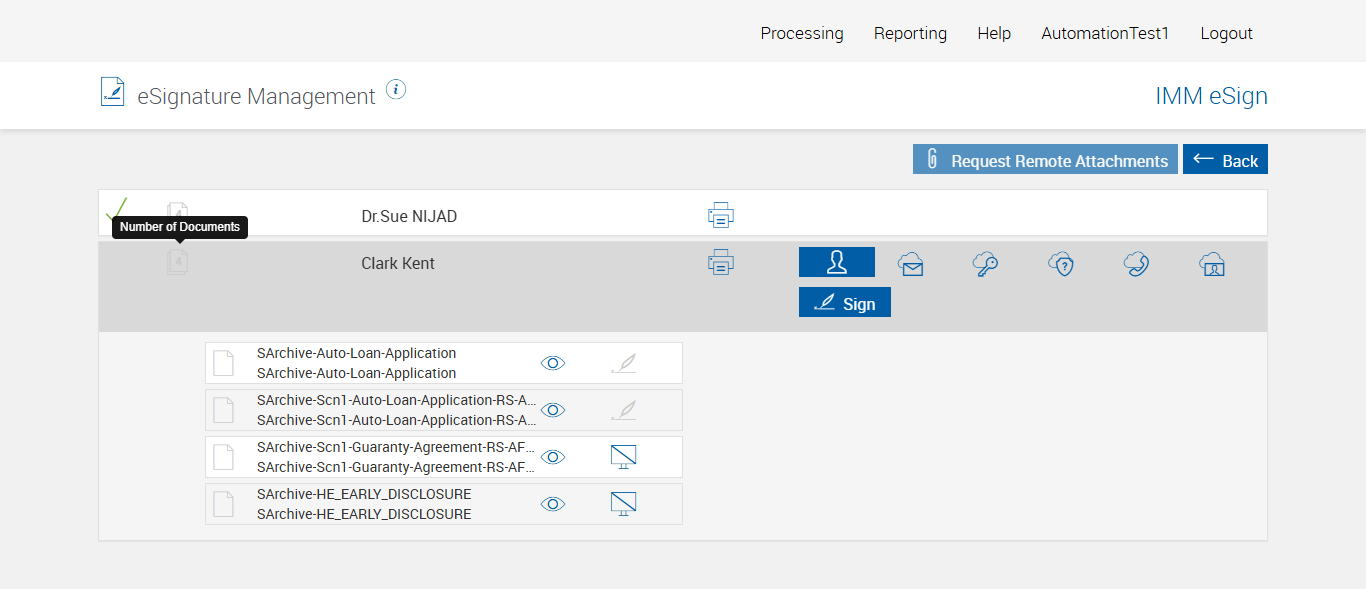Print documents for Dr.Sue NIJAD
1366x589 pixels.
click(x=721, y=215)
